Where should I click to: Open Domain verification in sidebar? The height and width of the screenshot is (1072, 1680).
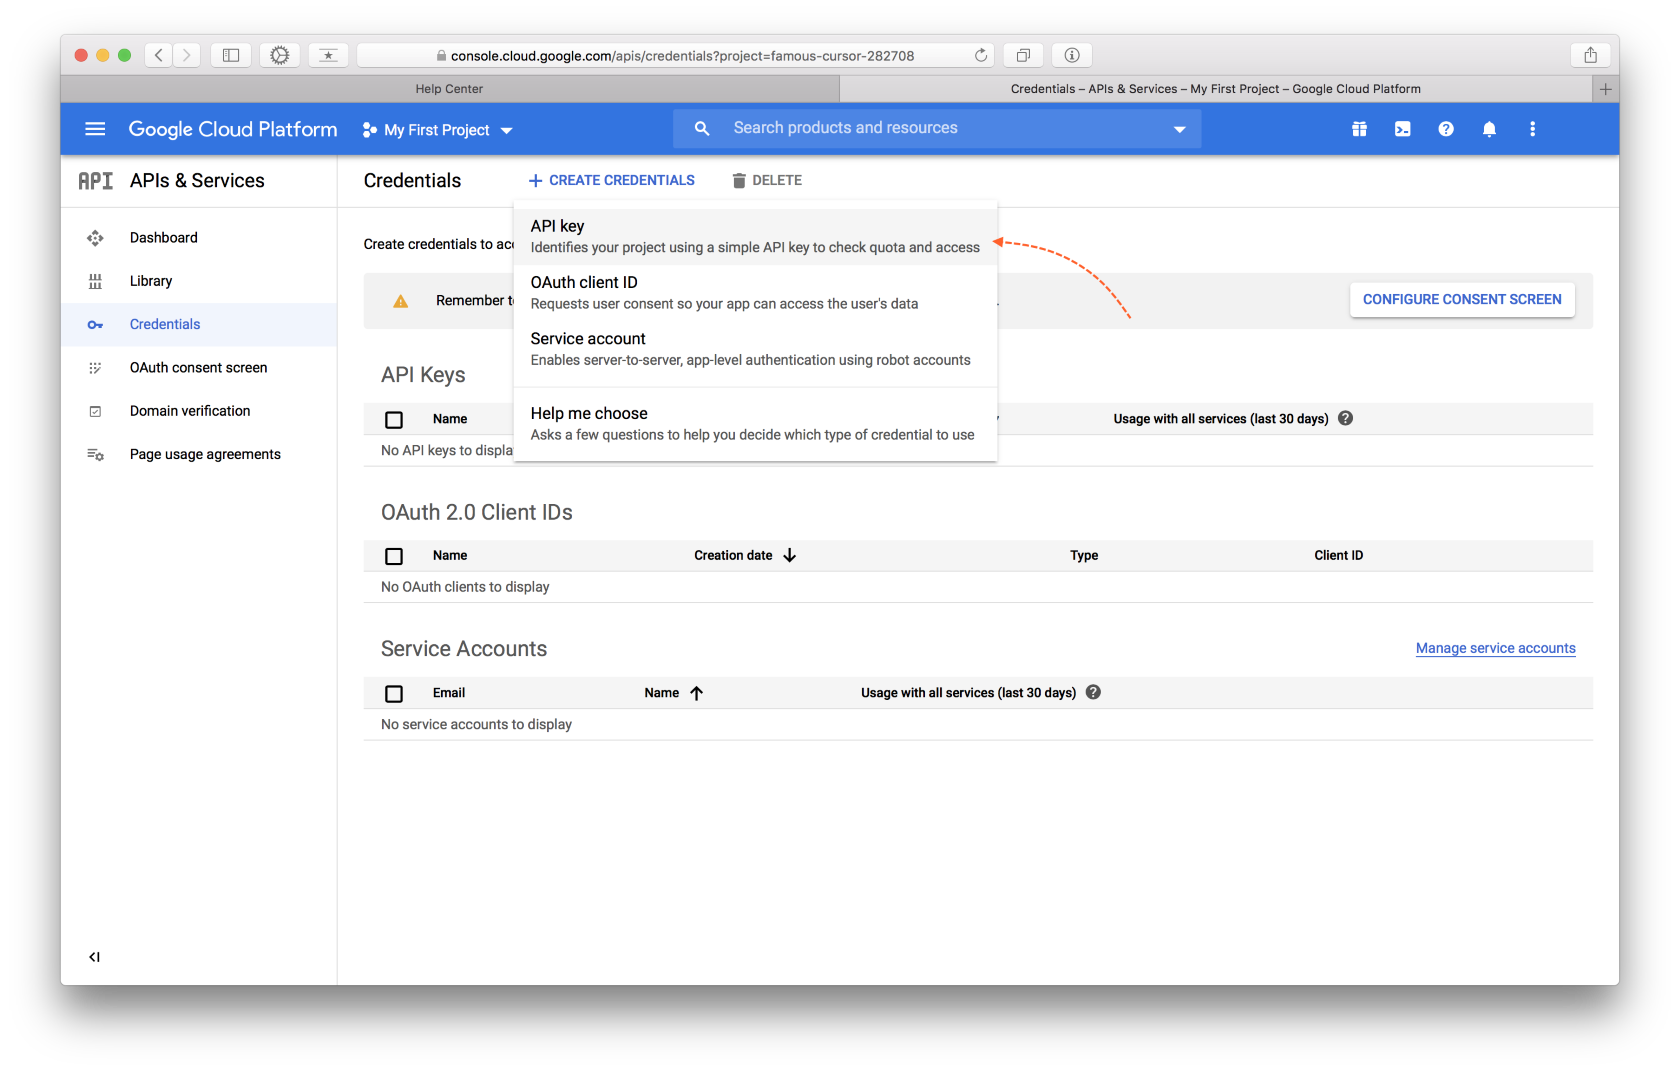tap(198, 411)
